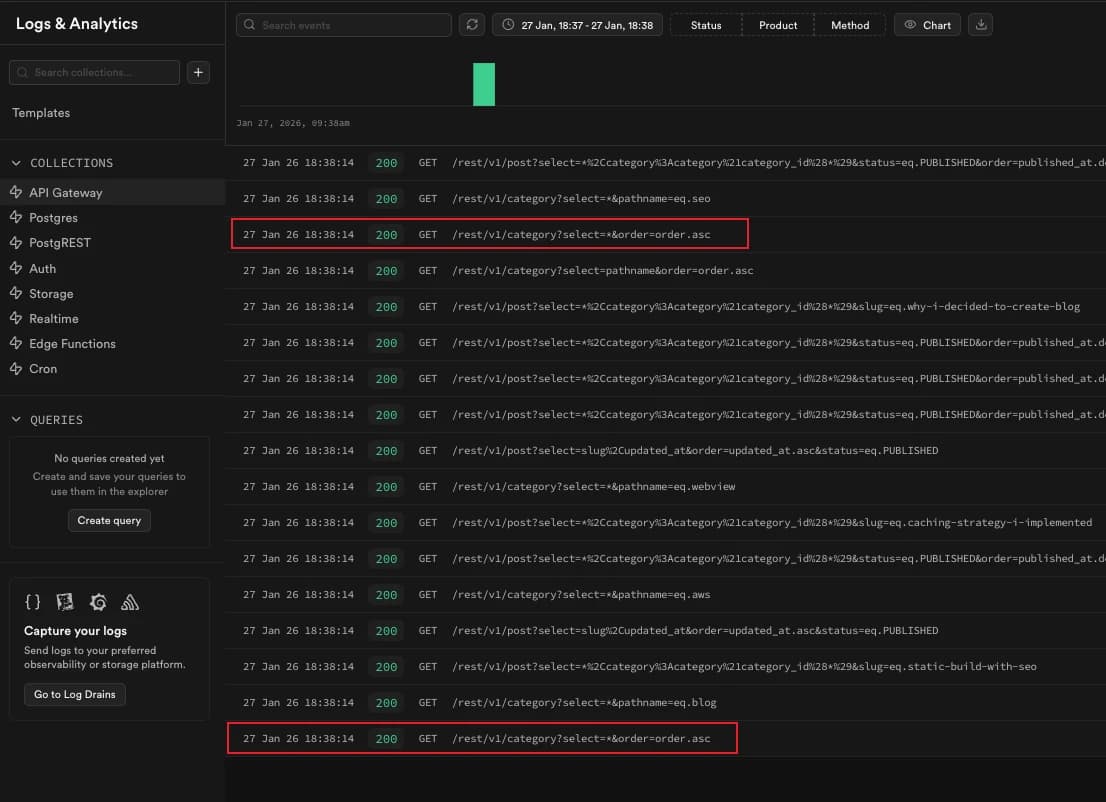This screenshot has width=1106, height=802.
Task: Click the Grafana logo icon
Action: [98, 602]
